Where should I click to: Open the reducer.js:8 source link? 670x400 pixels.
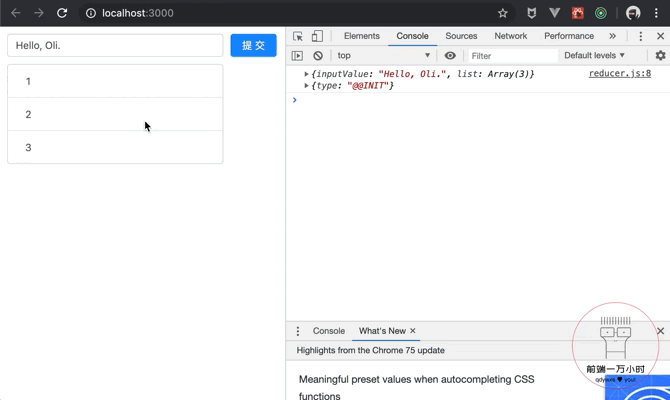point(620,74)
